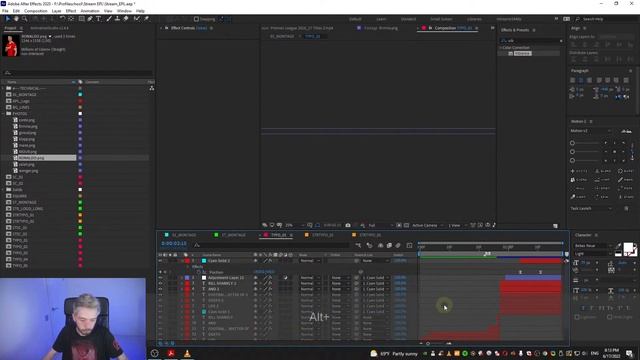Image resolution: width=640 pixels, height=360 pixels.
Task: Switch to the Default workspace
Action: click(x=355, y=19)
